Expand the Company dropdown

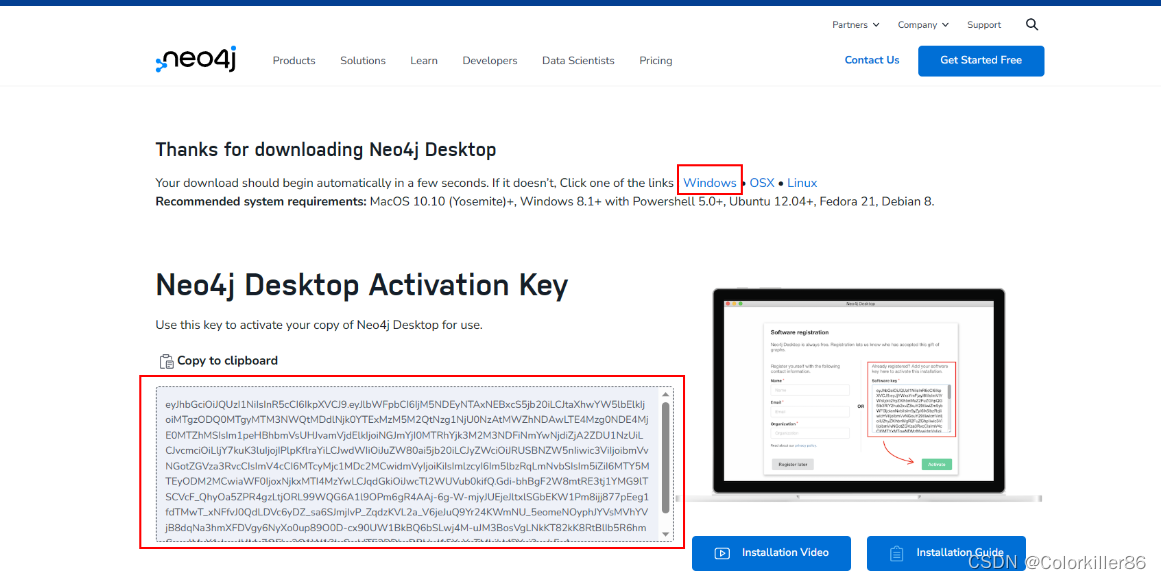click(923, 24)
